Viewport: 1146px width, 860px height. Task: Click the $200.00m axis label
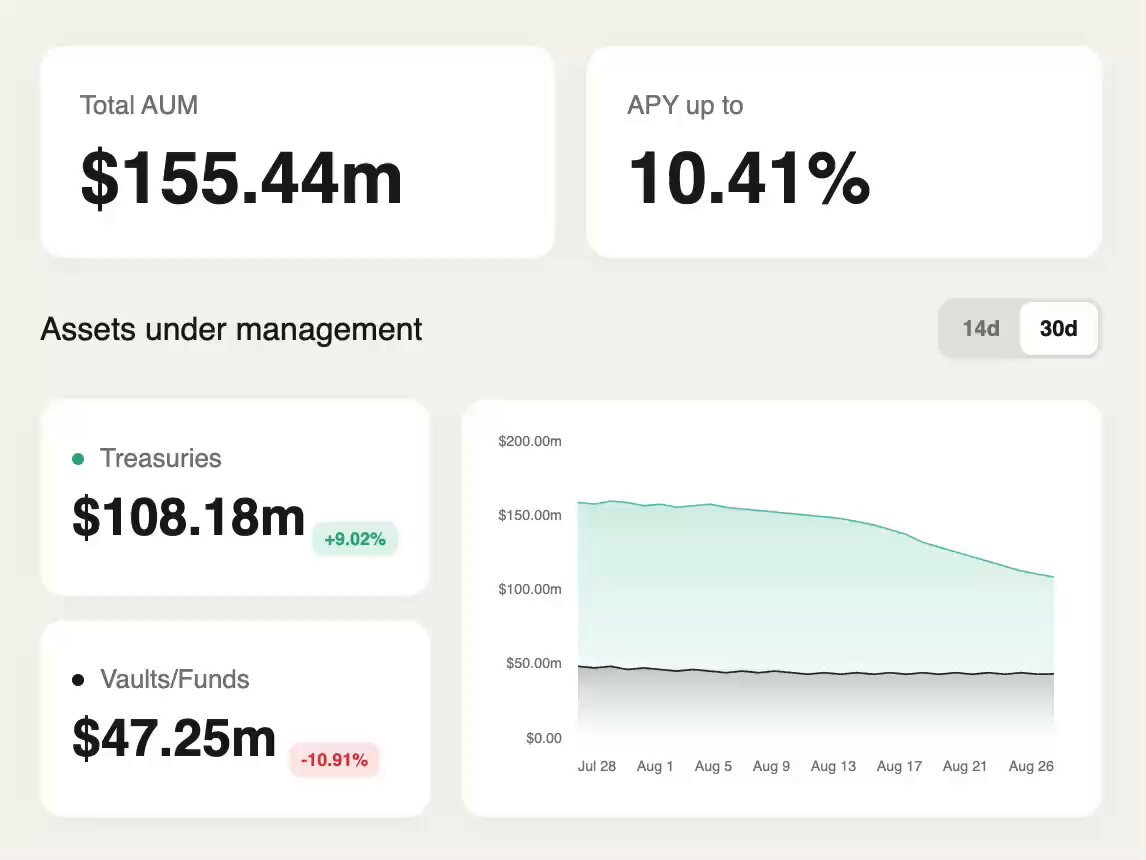point(530,441)
